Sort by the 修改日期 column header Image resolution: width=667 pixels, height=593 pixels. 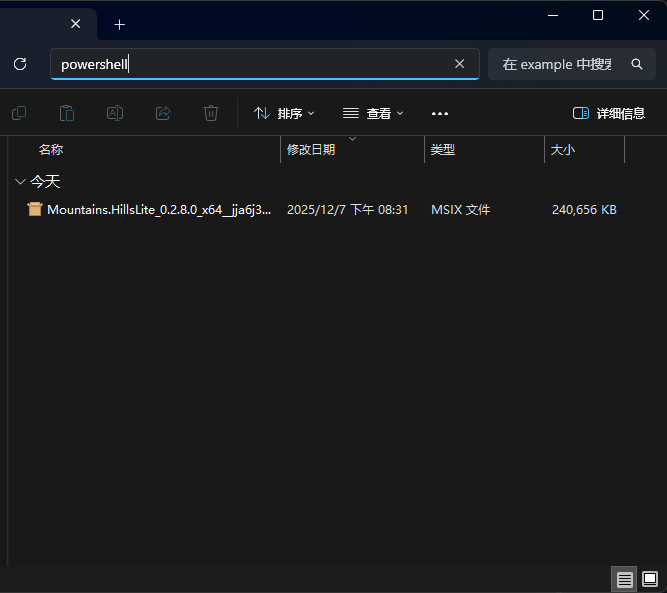click(x=311, y=150)
